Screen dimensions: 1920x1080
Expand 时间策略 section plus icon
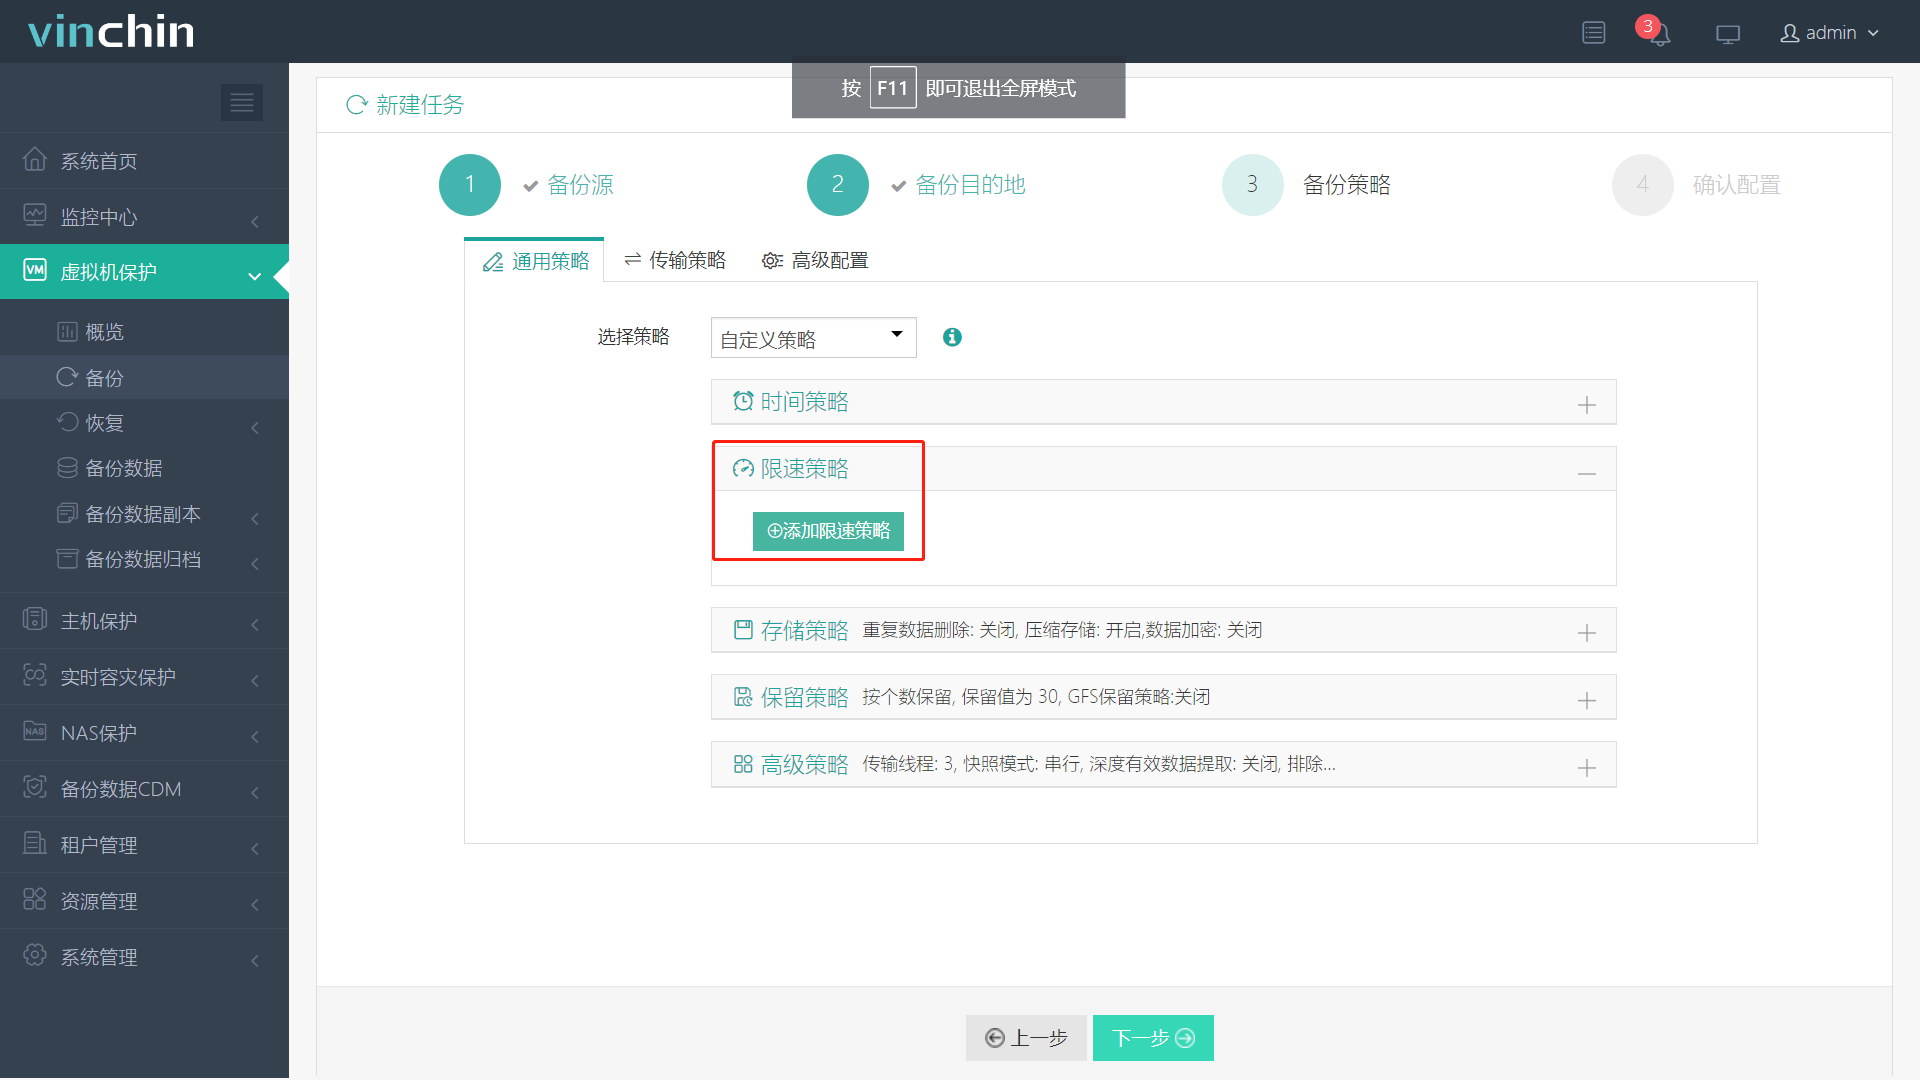point(1586,404)
